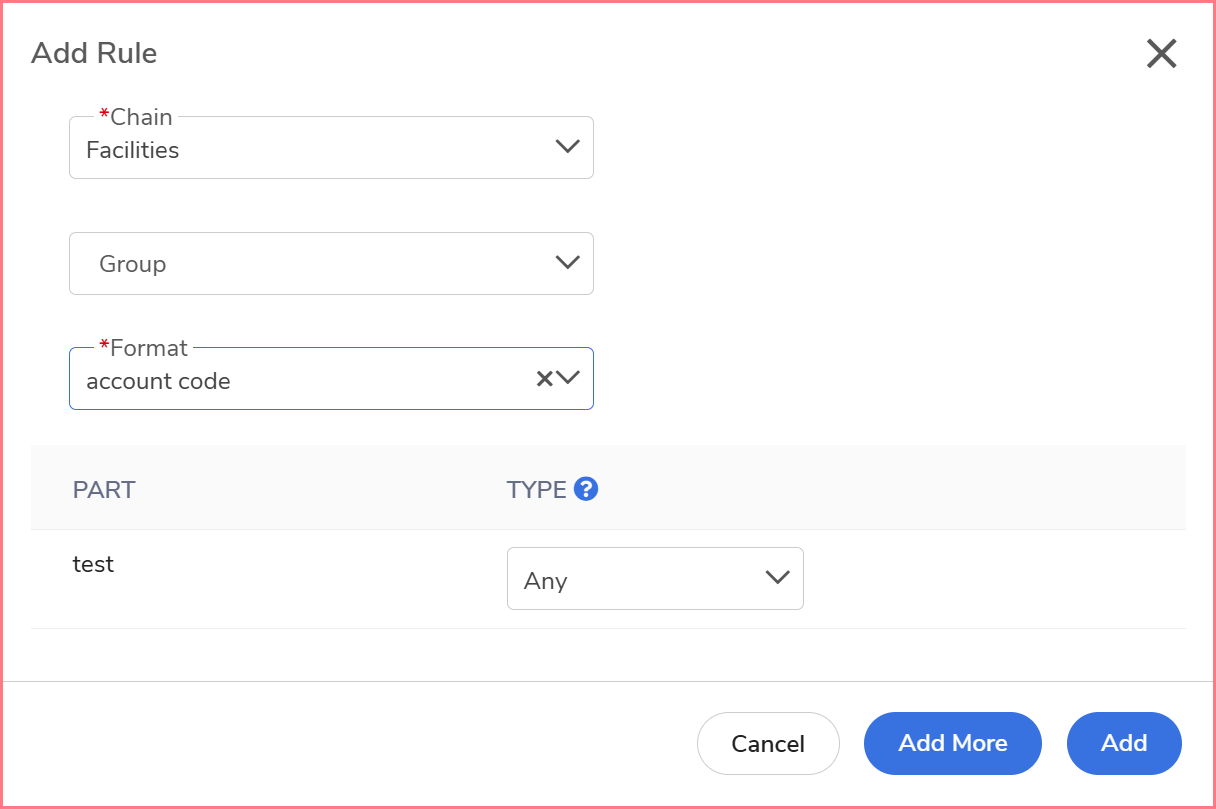Click the Chain field label
Screen dimensions: 1216x809
click(x=141, y=117)
